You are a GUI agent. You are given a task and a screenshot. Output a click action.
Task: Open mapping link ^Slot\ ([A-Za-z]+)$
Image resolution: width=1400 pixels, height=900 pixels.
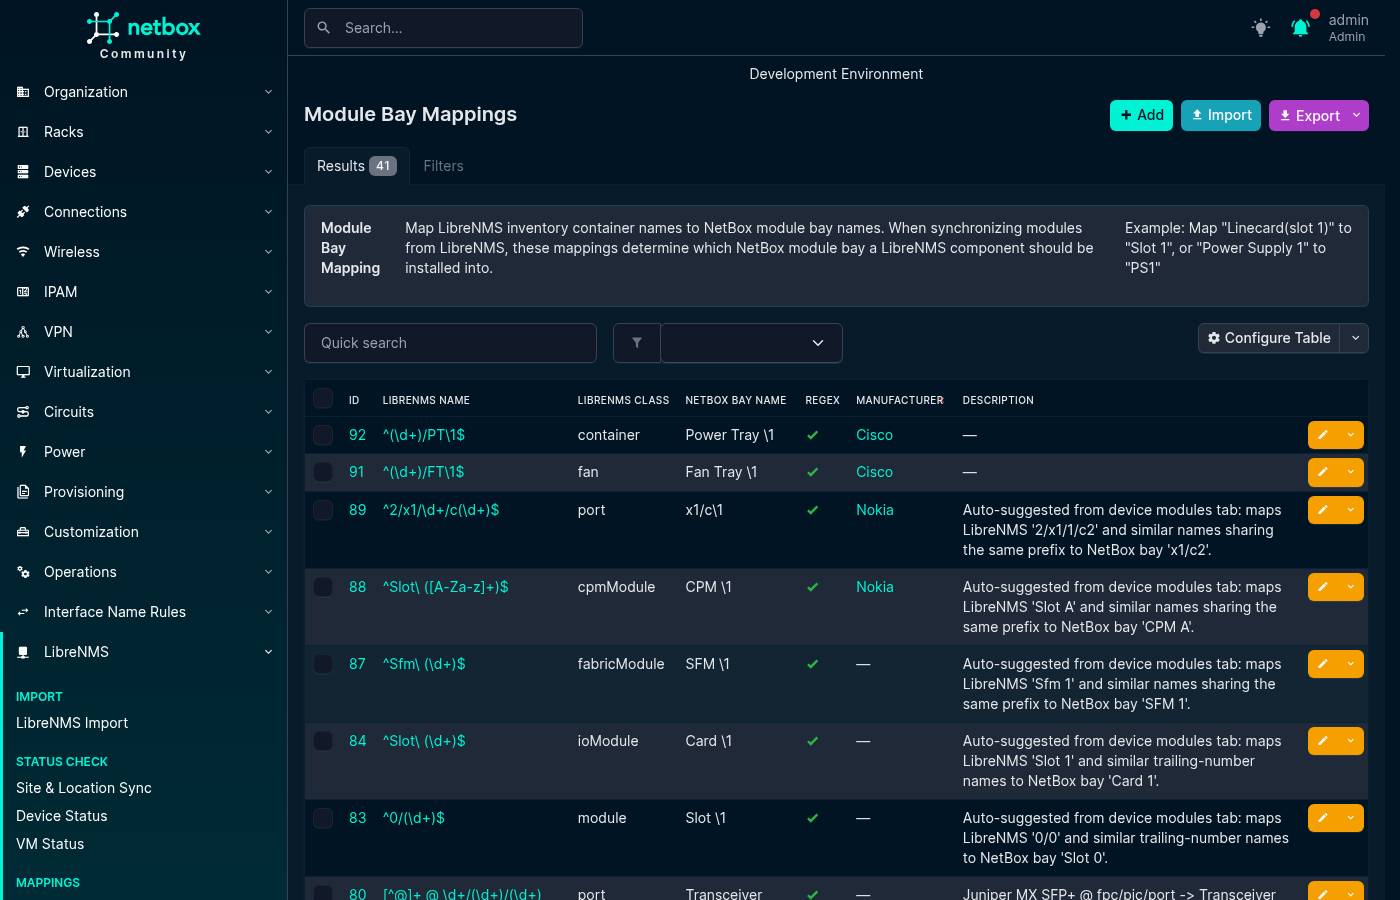445,587
